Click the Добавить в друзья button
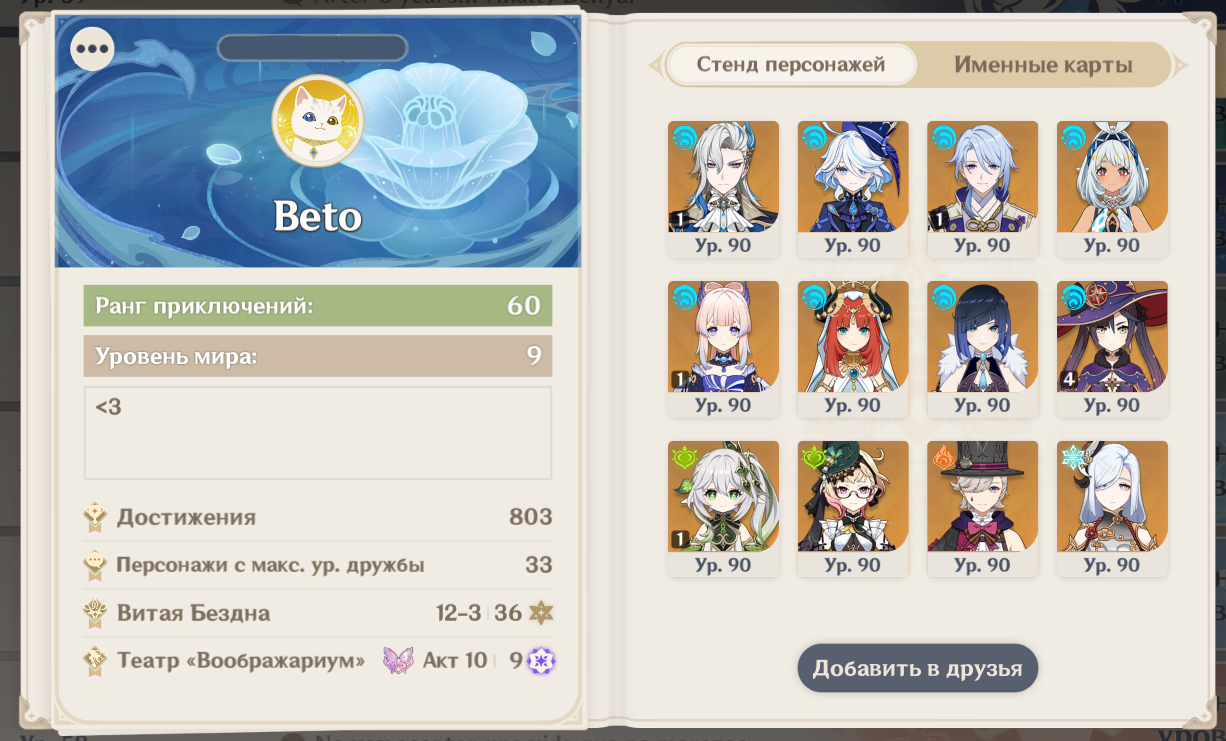This screenshot has width=1226, height=741. (917, 668)
